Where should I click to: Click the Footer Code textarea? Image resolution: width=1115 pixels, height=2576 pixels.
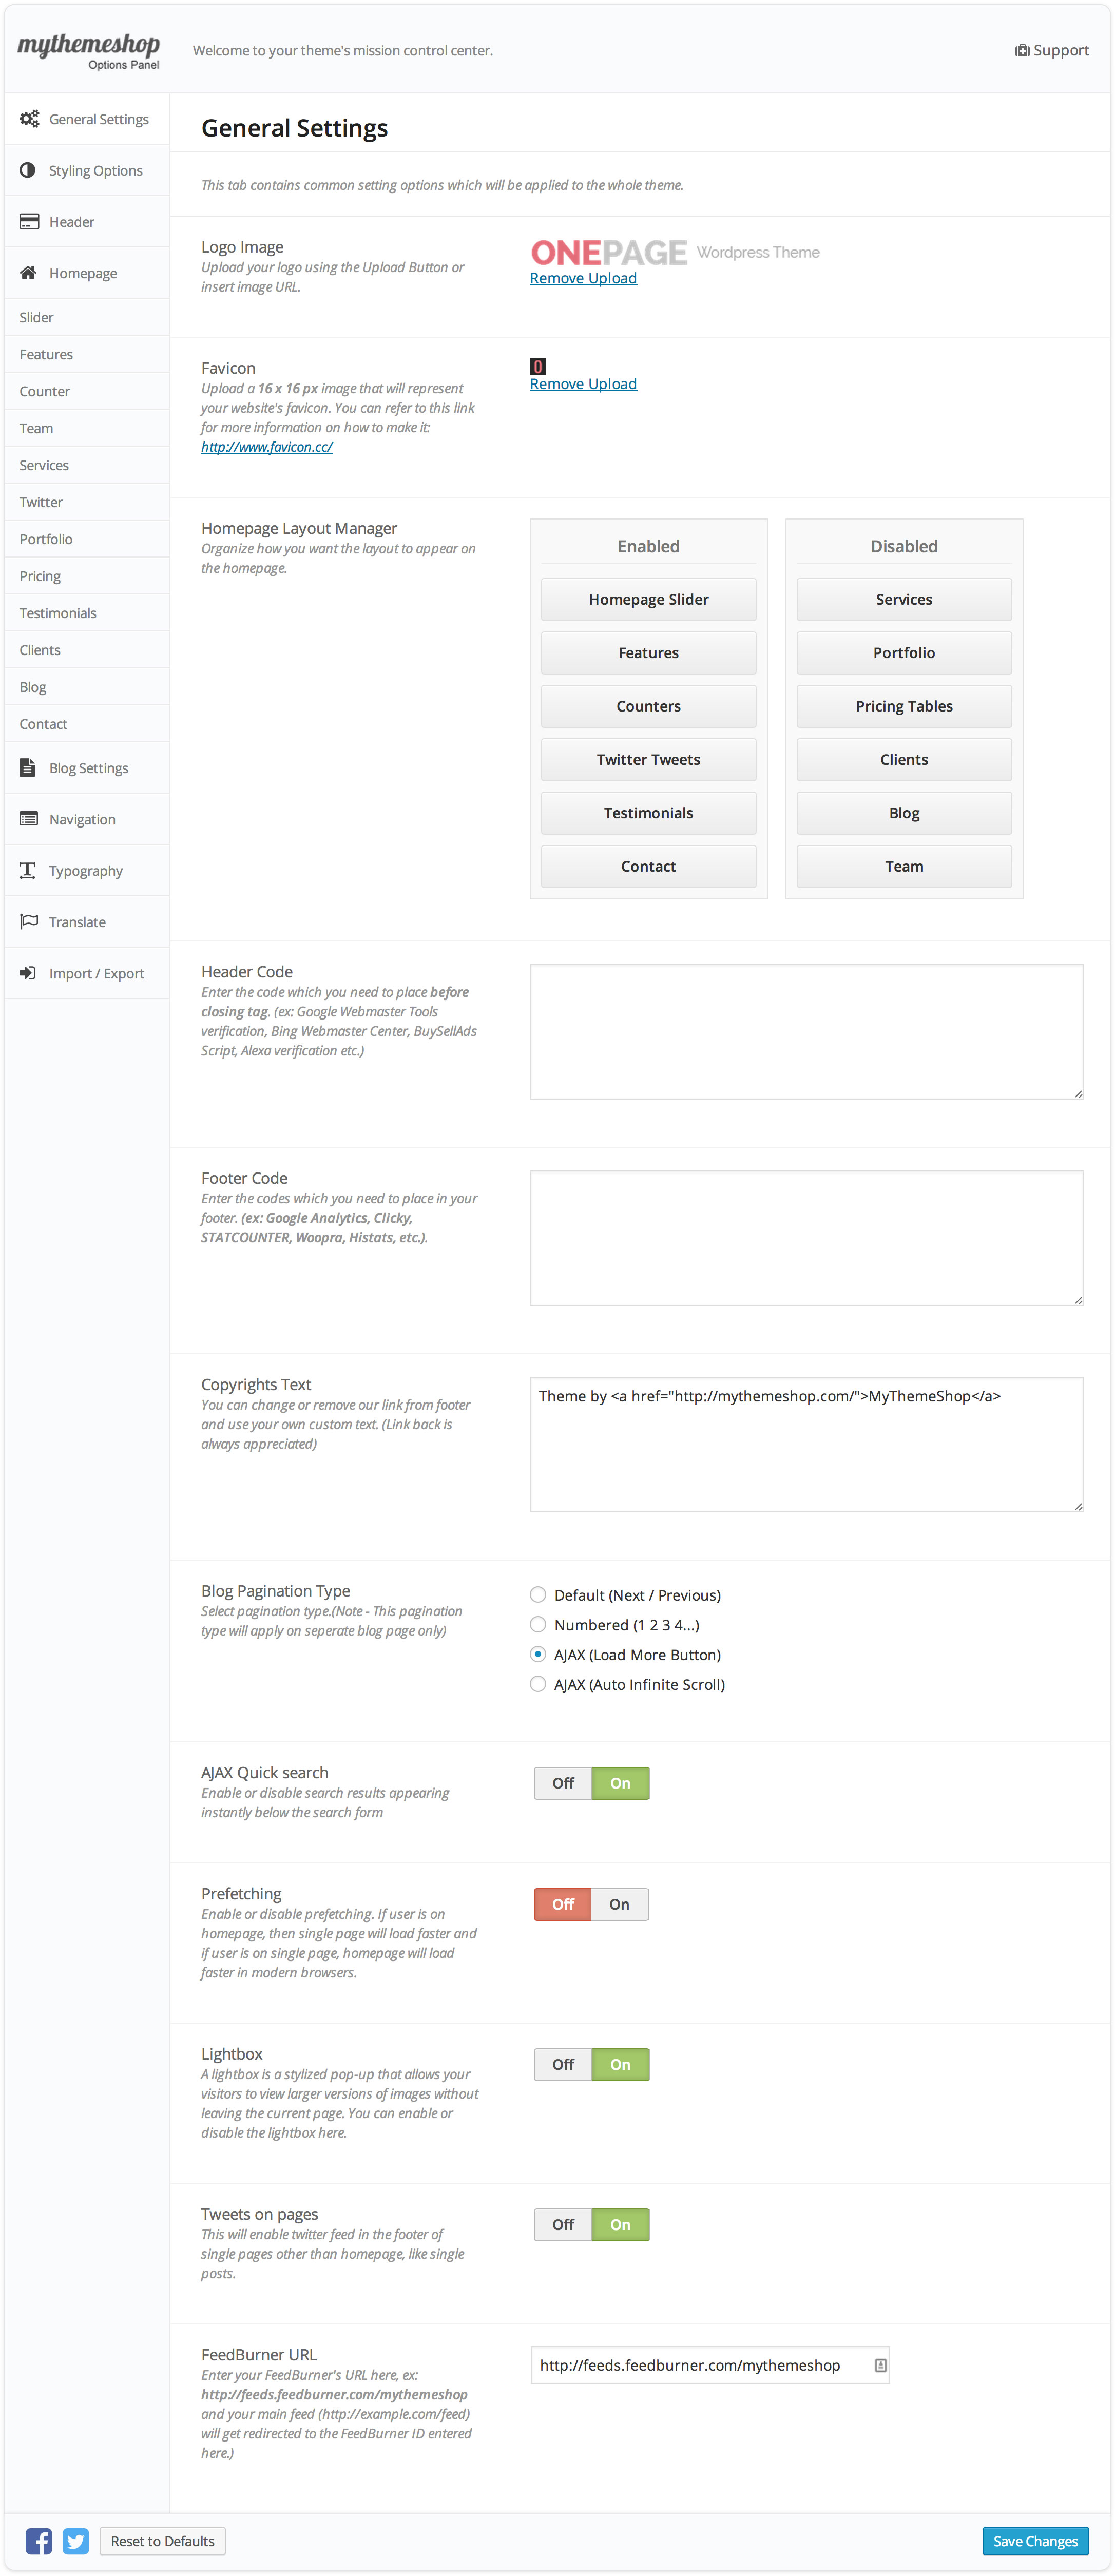tap(806, 1238)
